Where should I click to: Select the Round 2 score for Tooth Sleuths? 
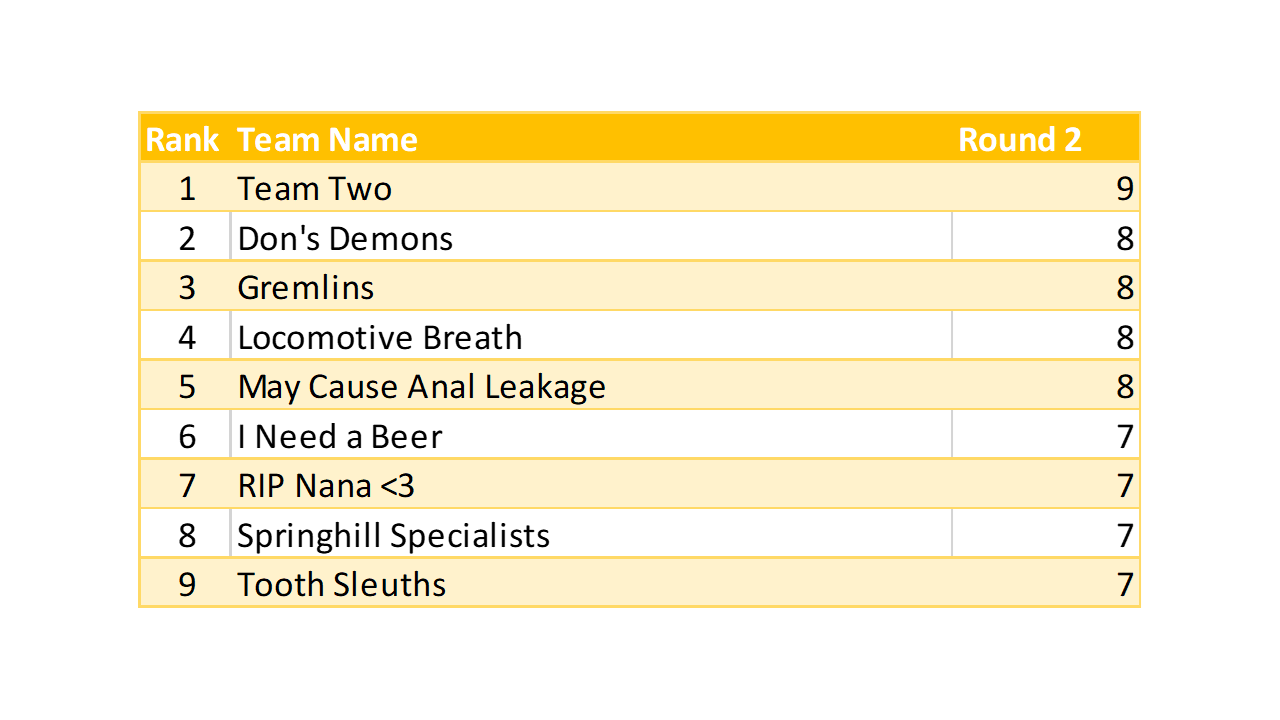[1125, 585]
